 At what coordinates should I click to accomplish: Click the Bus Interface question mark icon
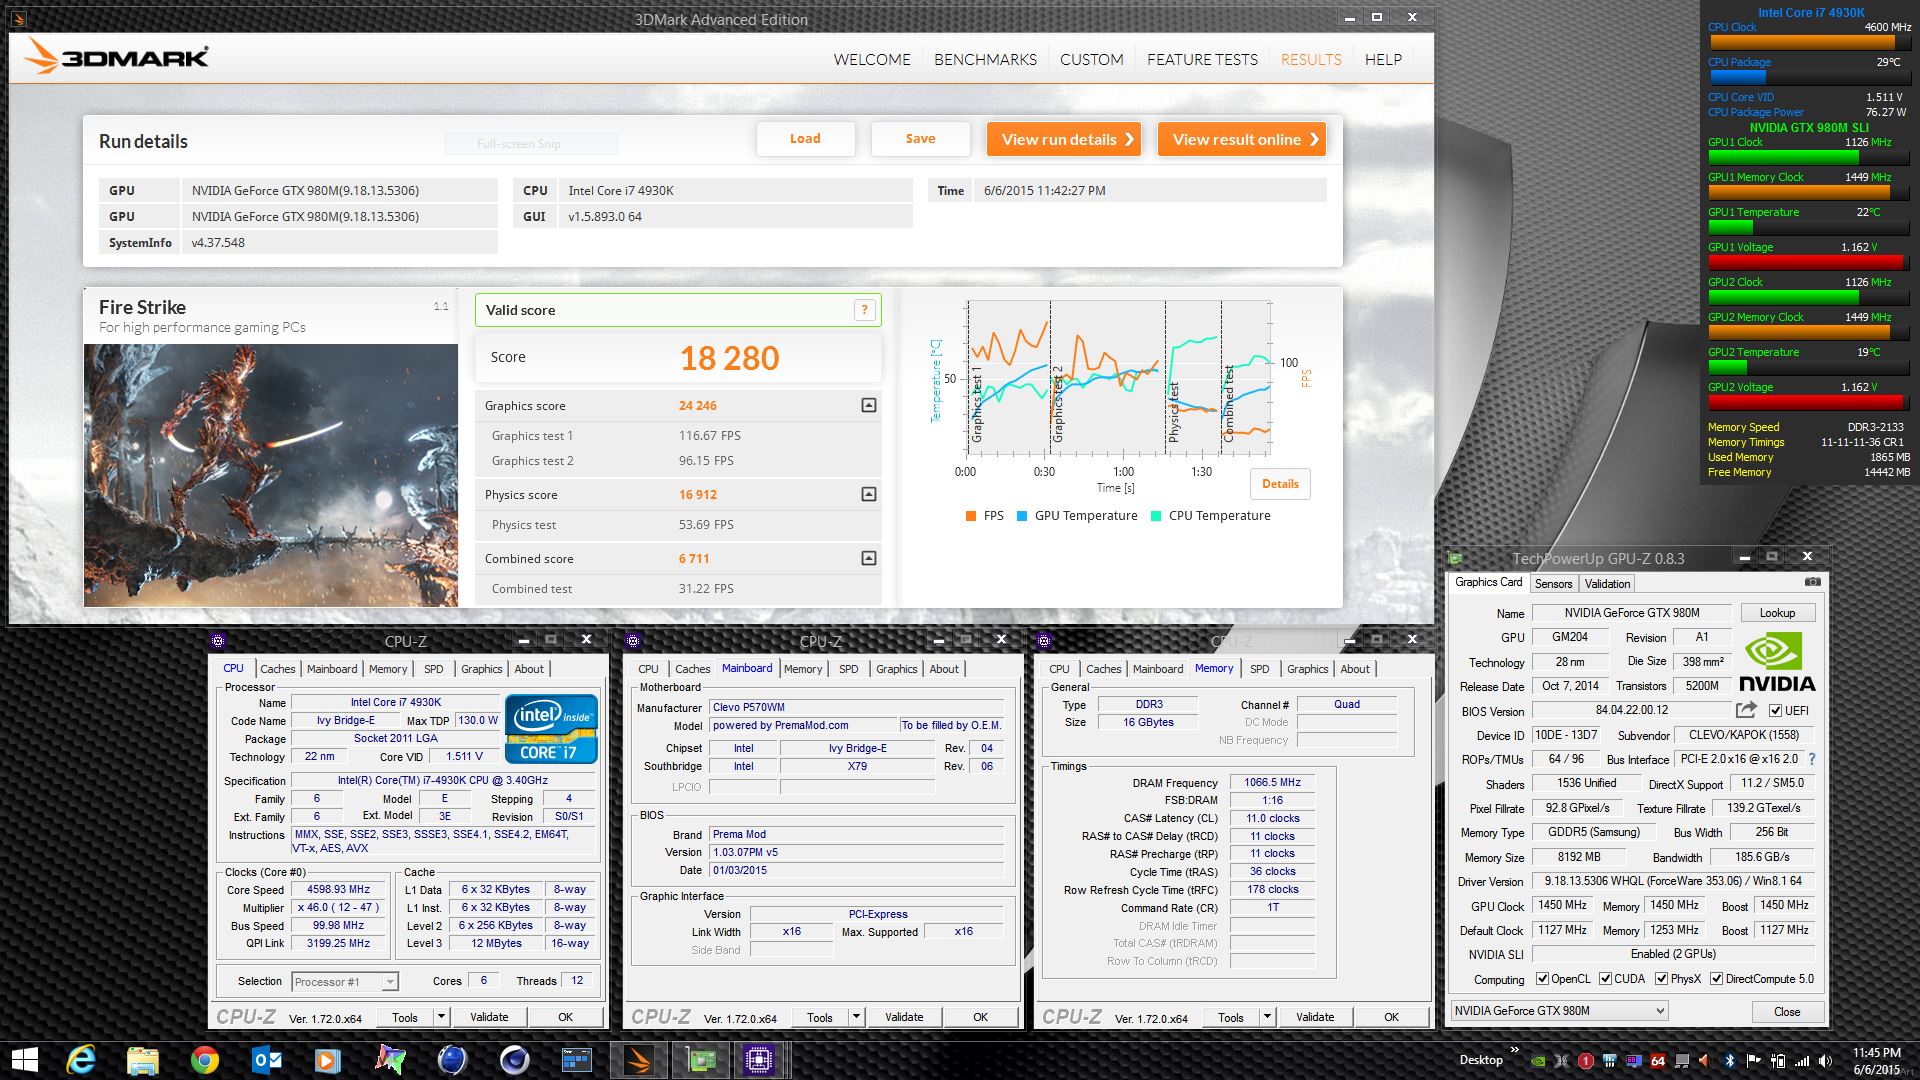pyautogui.click(x=1812, y=759)
